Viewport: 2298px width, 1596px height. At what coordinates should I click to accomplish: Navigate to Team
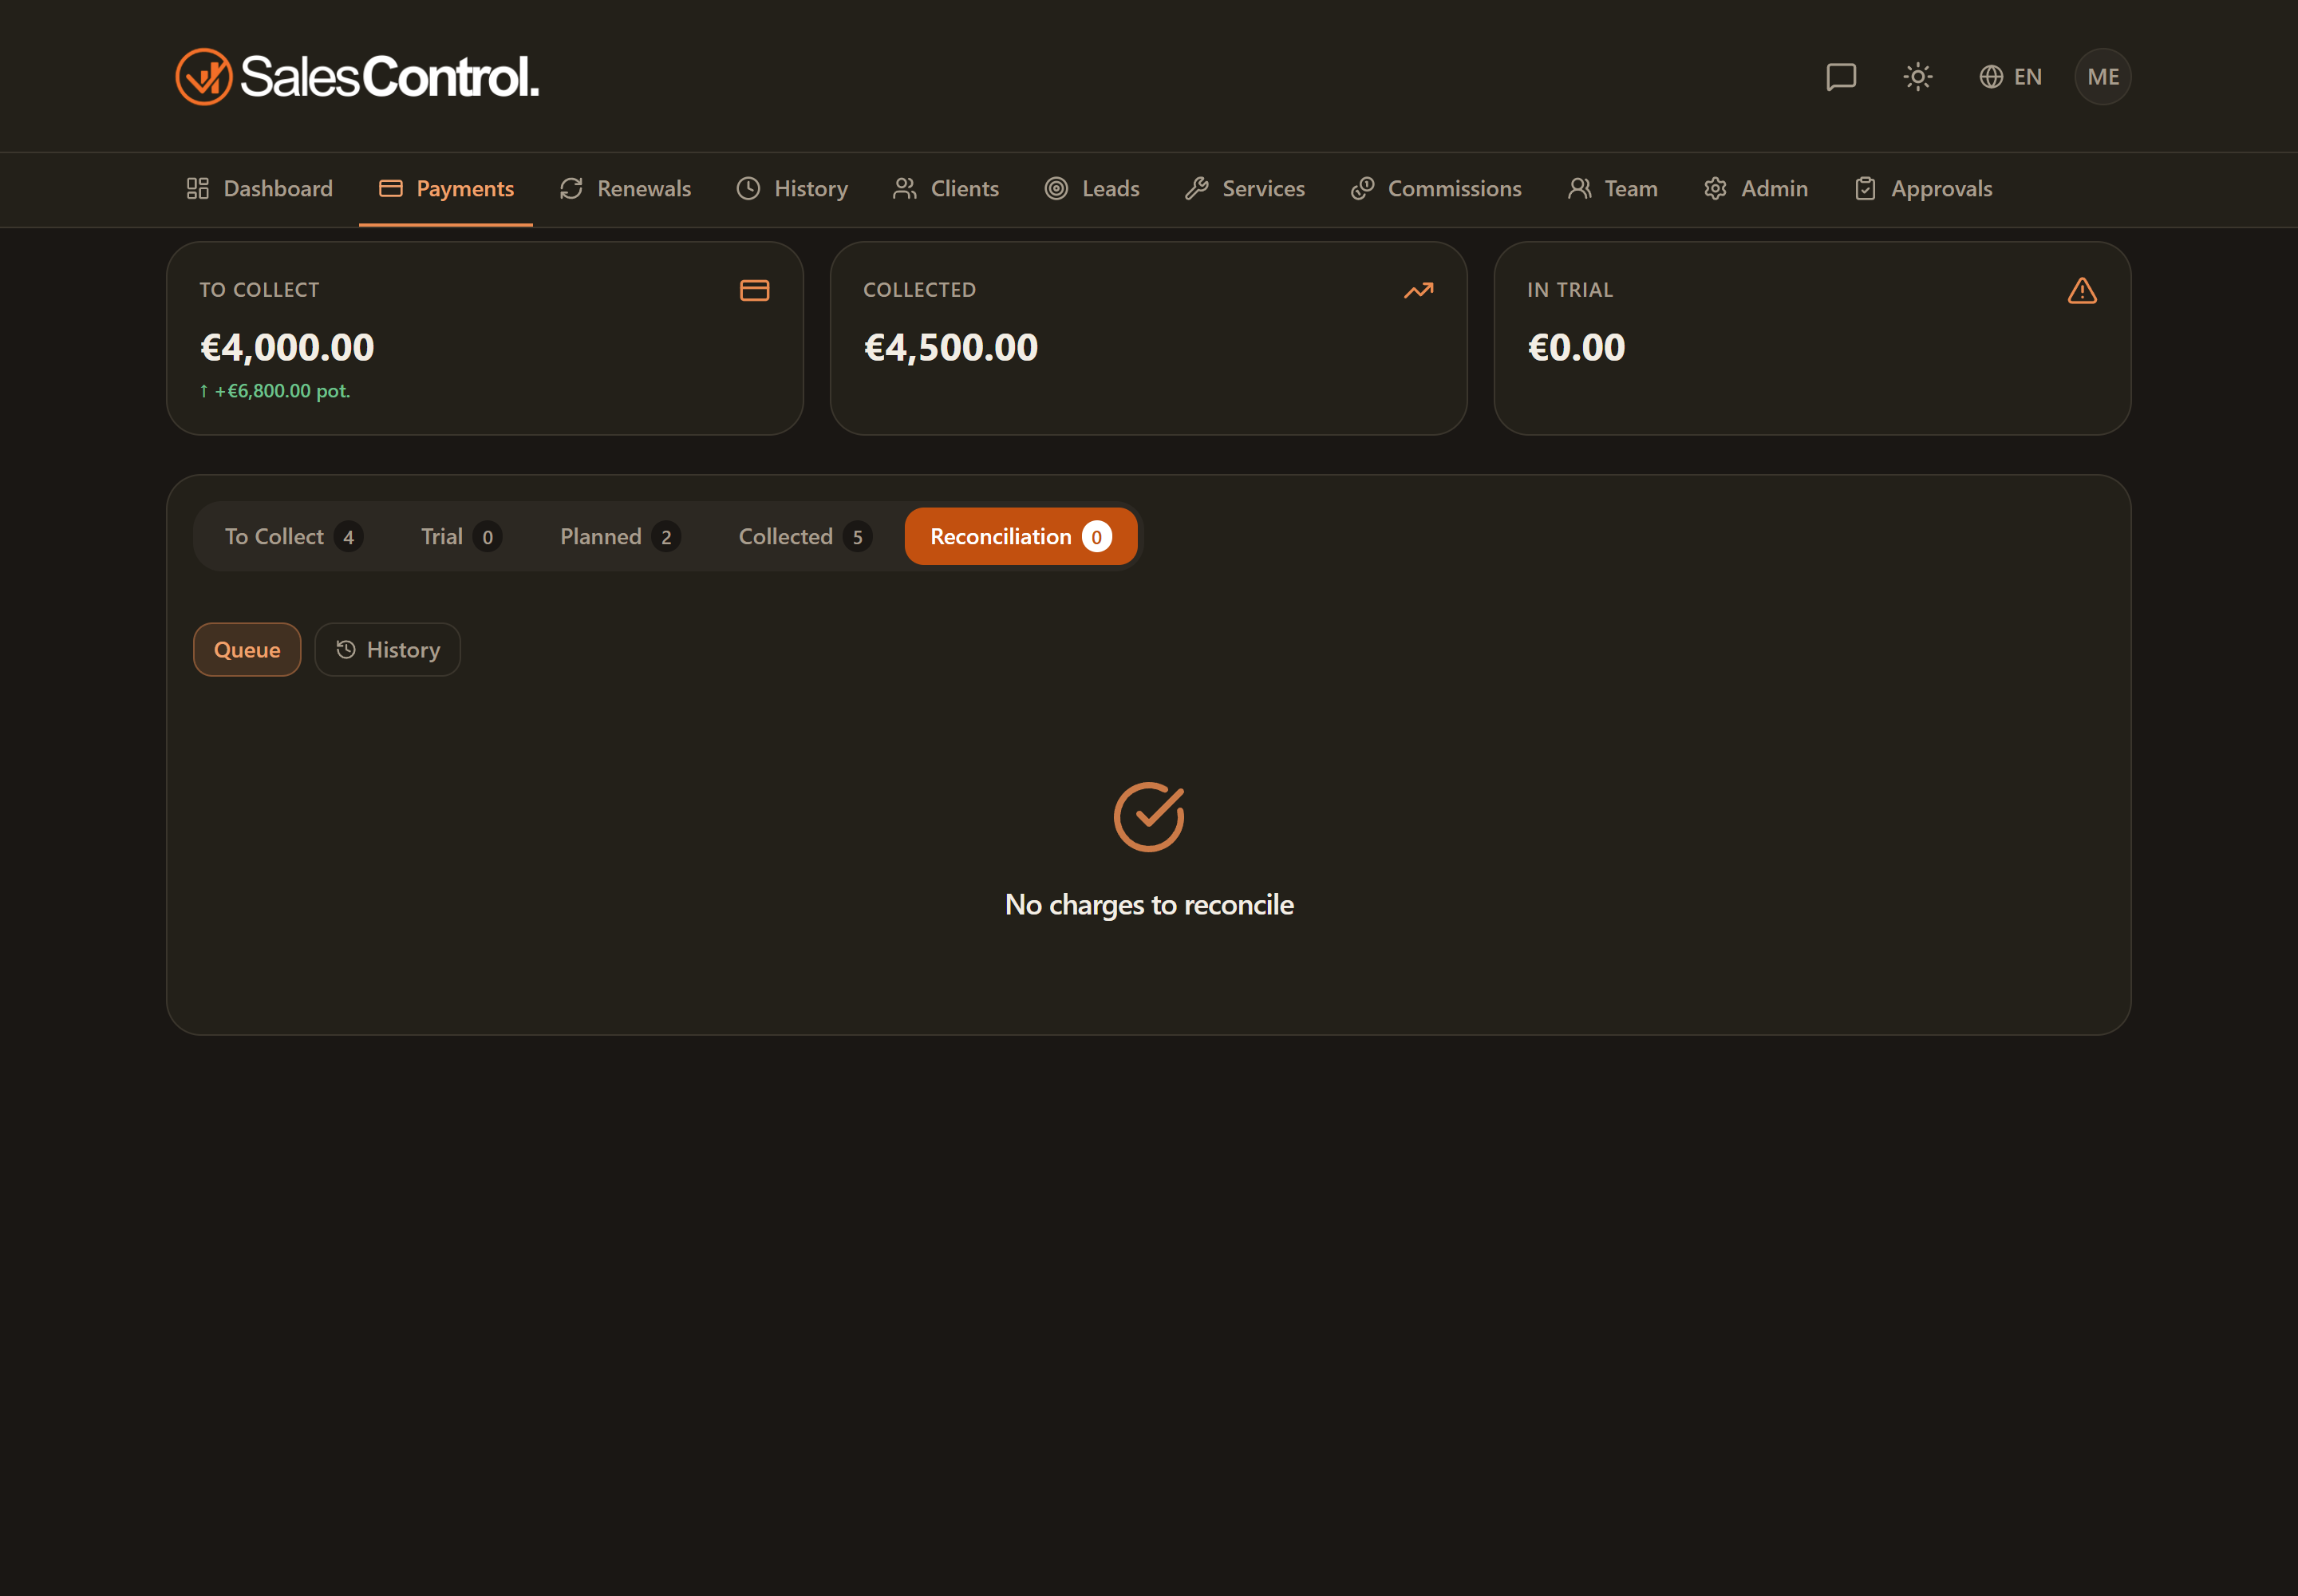point(1612,189)
